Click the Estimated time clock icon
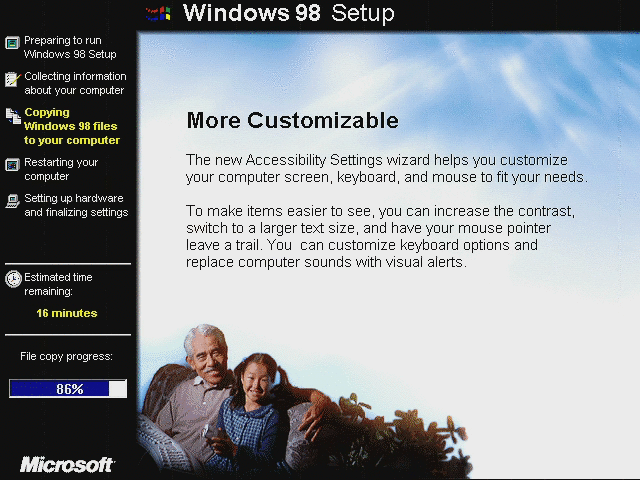Viewport: 640px width, 480px height. click(x=13, y=279)
